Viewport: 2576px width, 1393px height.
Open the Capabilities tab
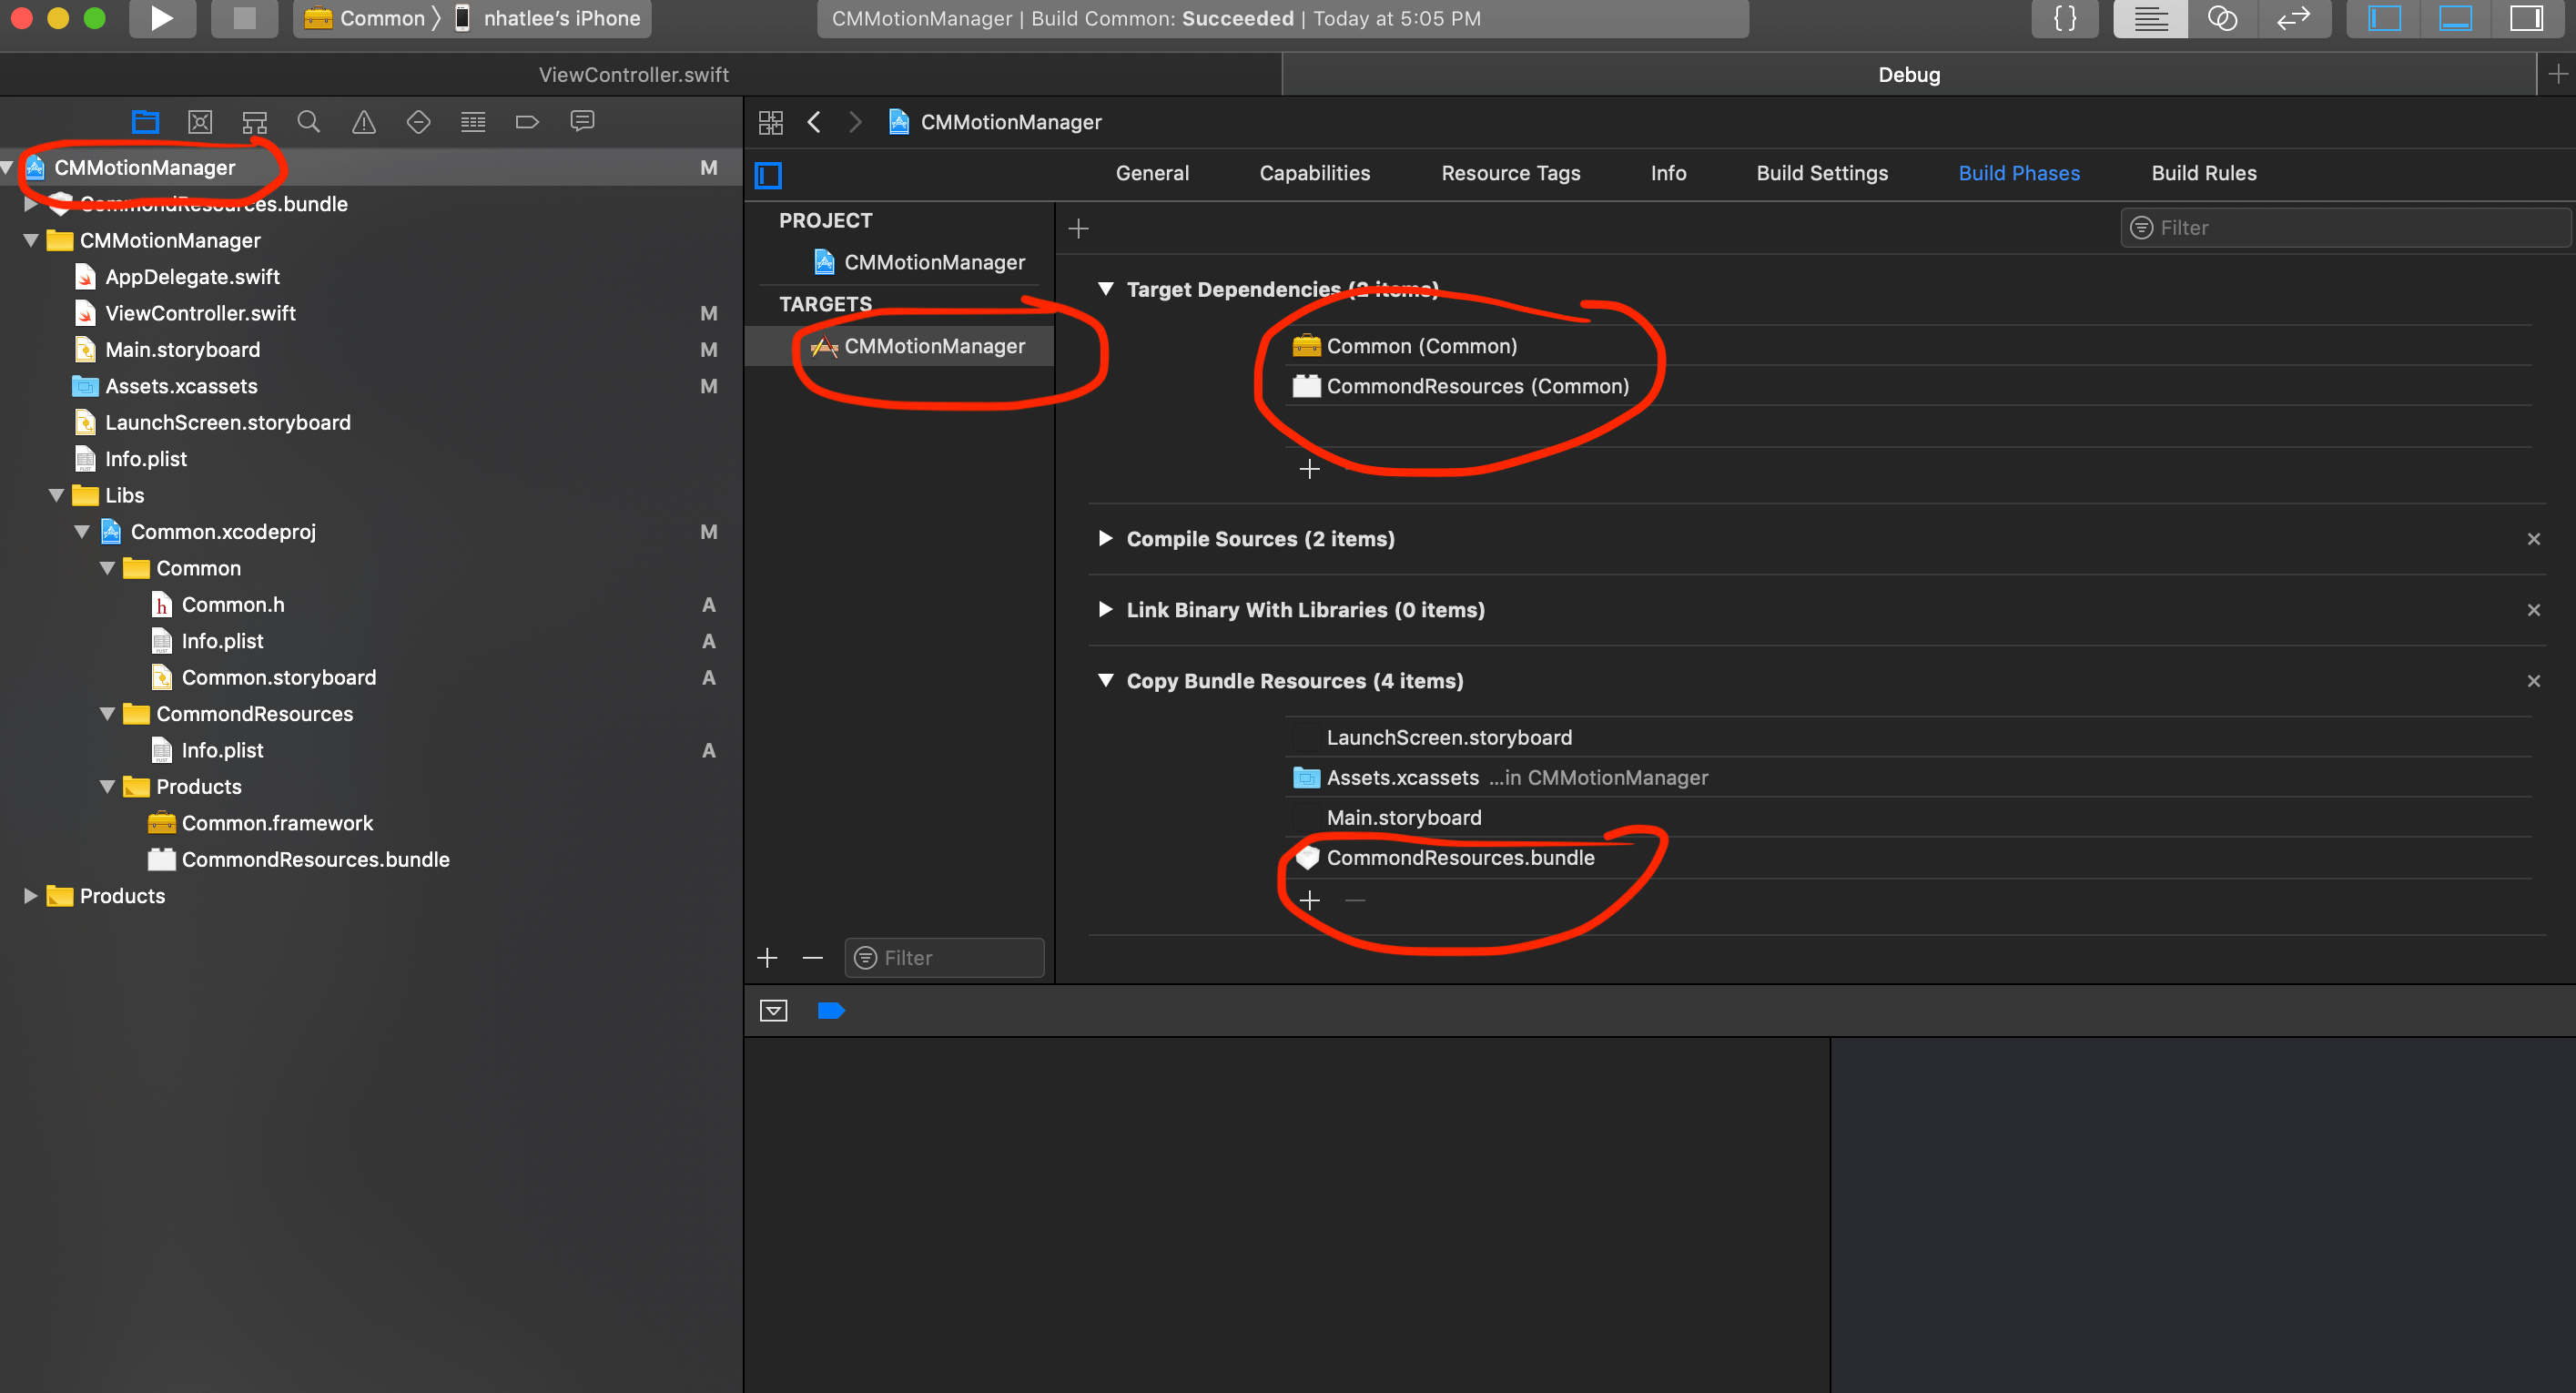(1314, 173)
